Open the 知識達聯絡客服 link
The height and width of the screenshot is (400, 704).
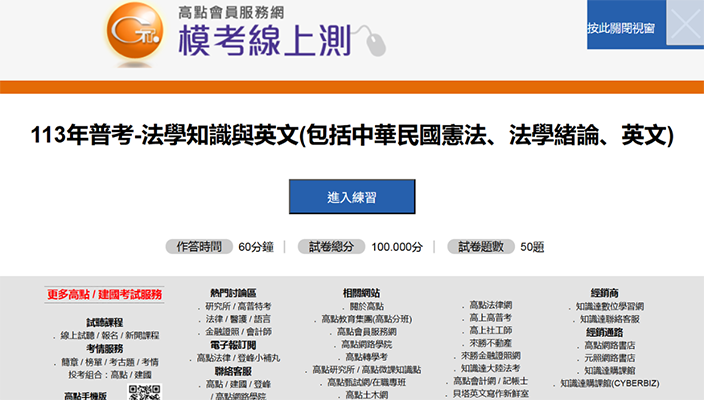(x=610, y=319)
